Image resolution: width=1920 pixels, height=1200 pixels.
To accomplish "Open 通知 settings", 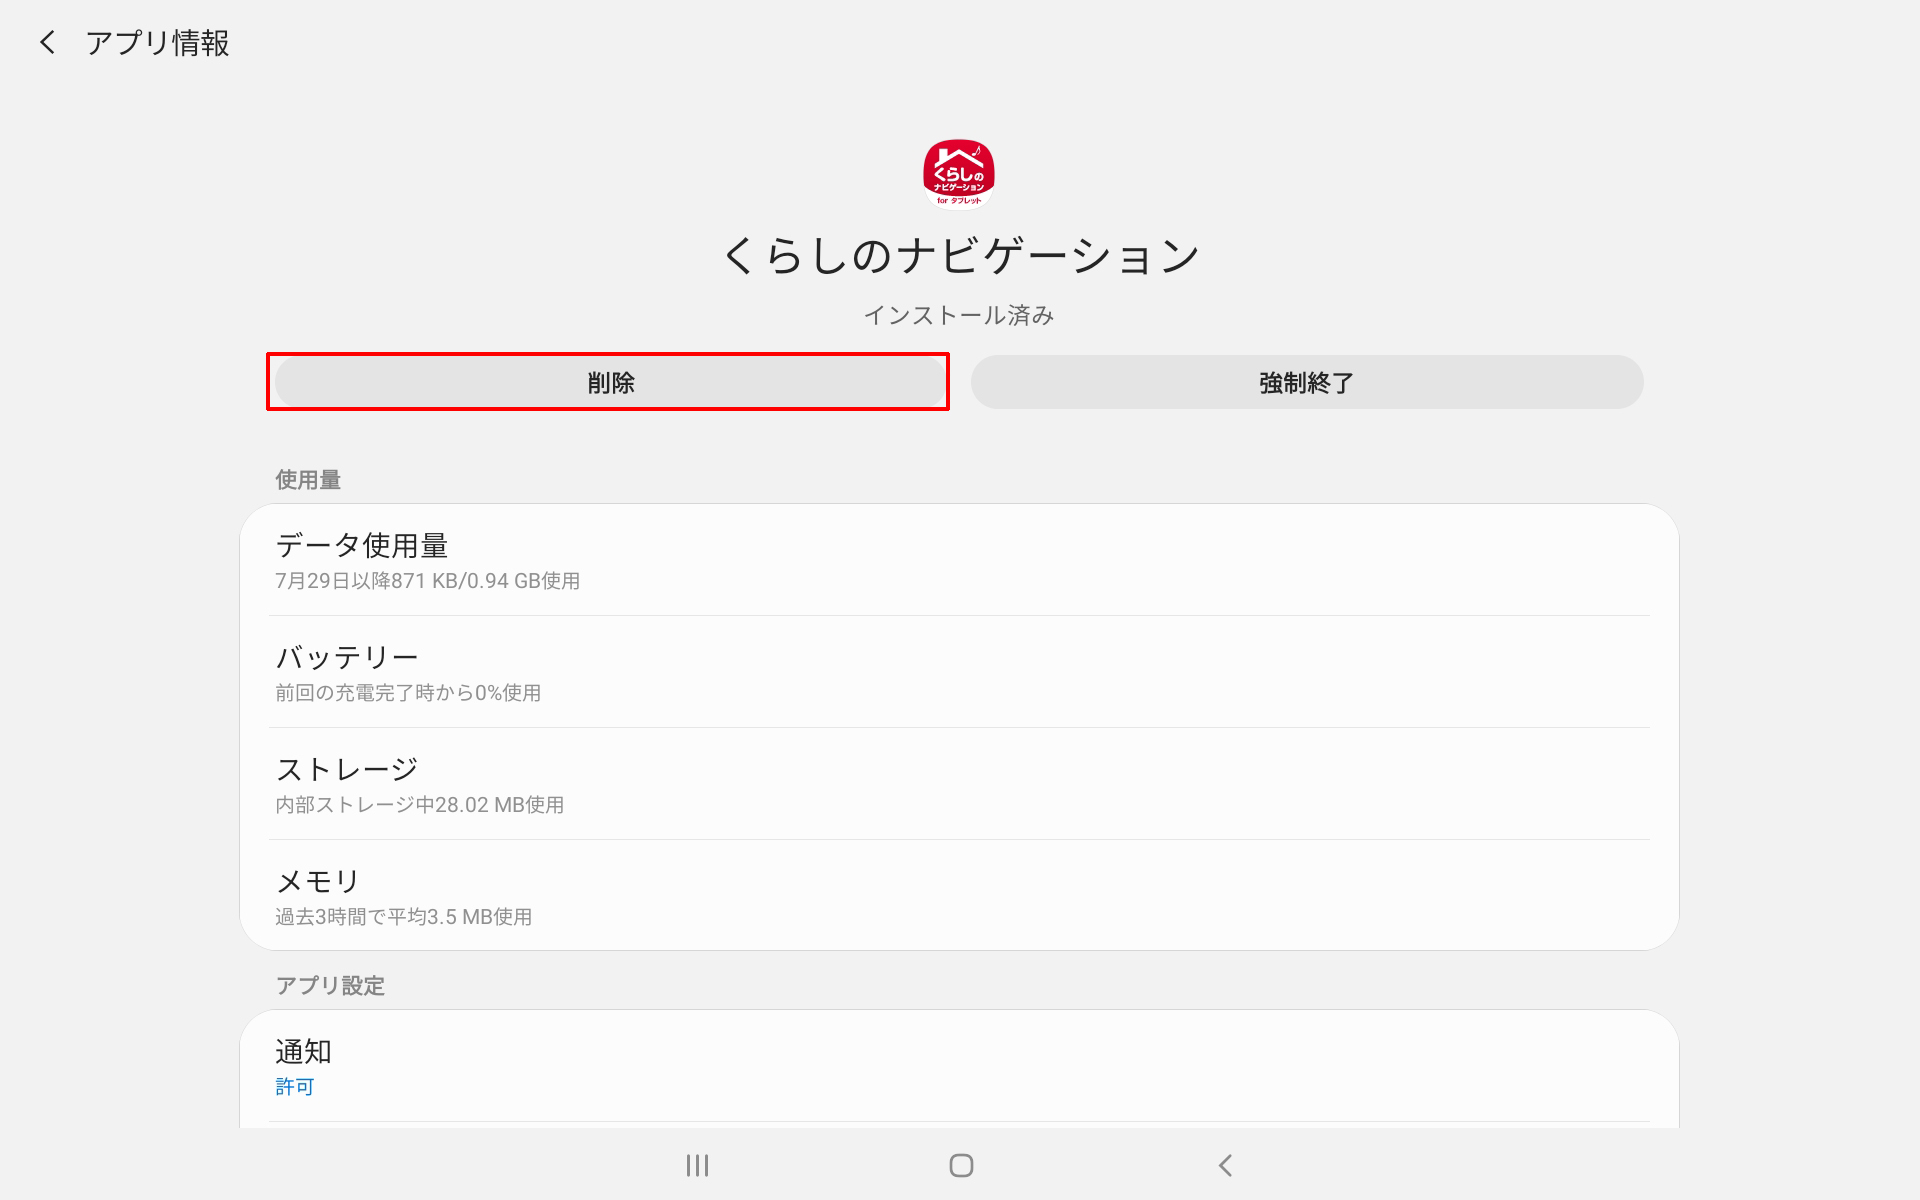I will [959, 1067].
